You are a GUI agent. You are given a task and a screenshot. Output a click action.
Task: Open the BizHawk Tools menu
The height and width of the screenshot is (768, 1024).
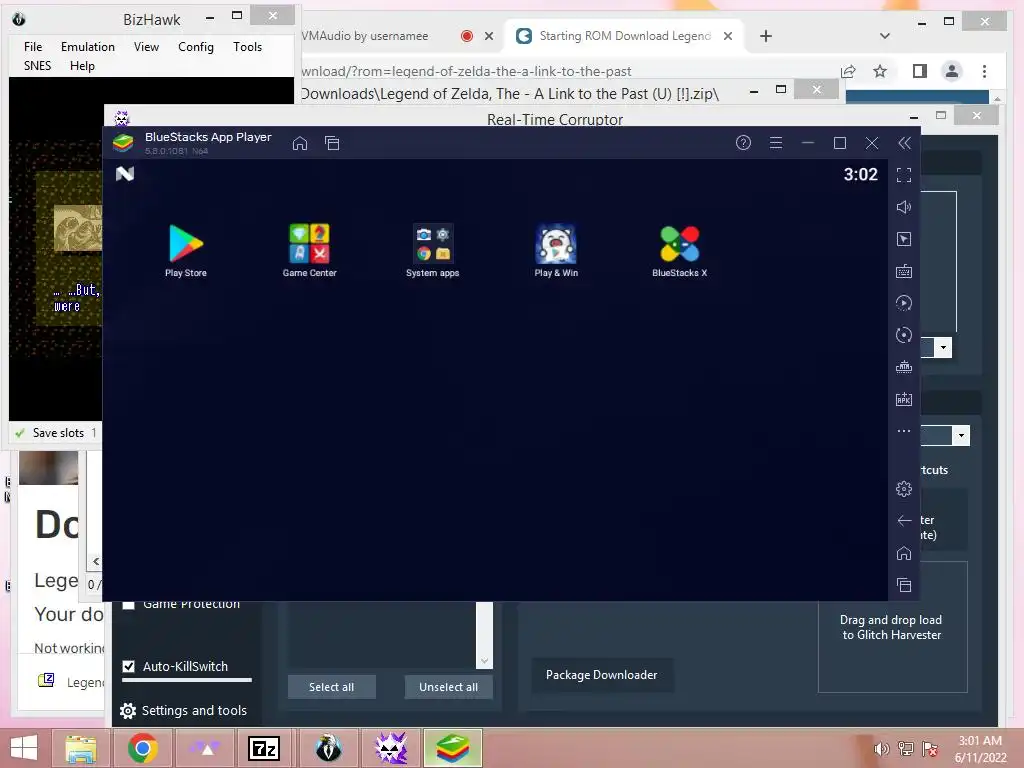click(x=248, y=47)
